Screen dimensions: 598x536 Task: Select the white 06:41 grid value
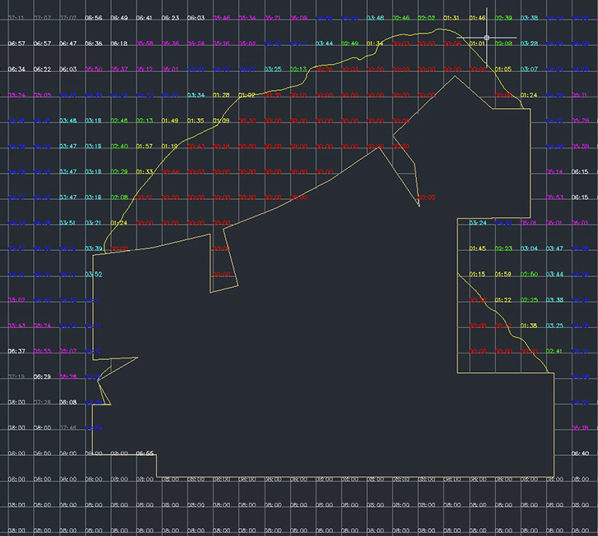(x=145, y=18)
